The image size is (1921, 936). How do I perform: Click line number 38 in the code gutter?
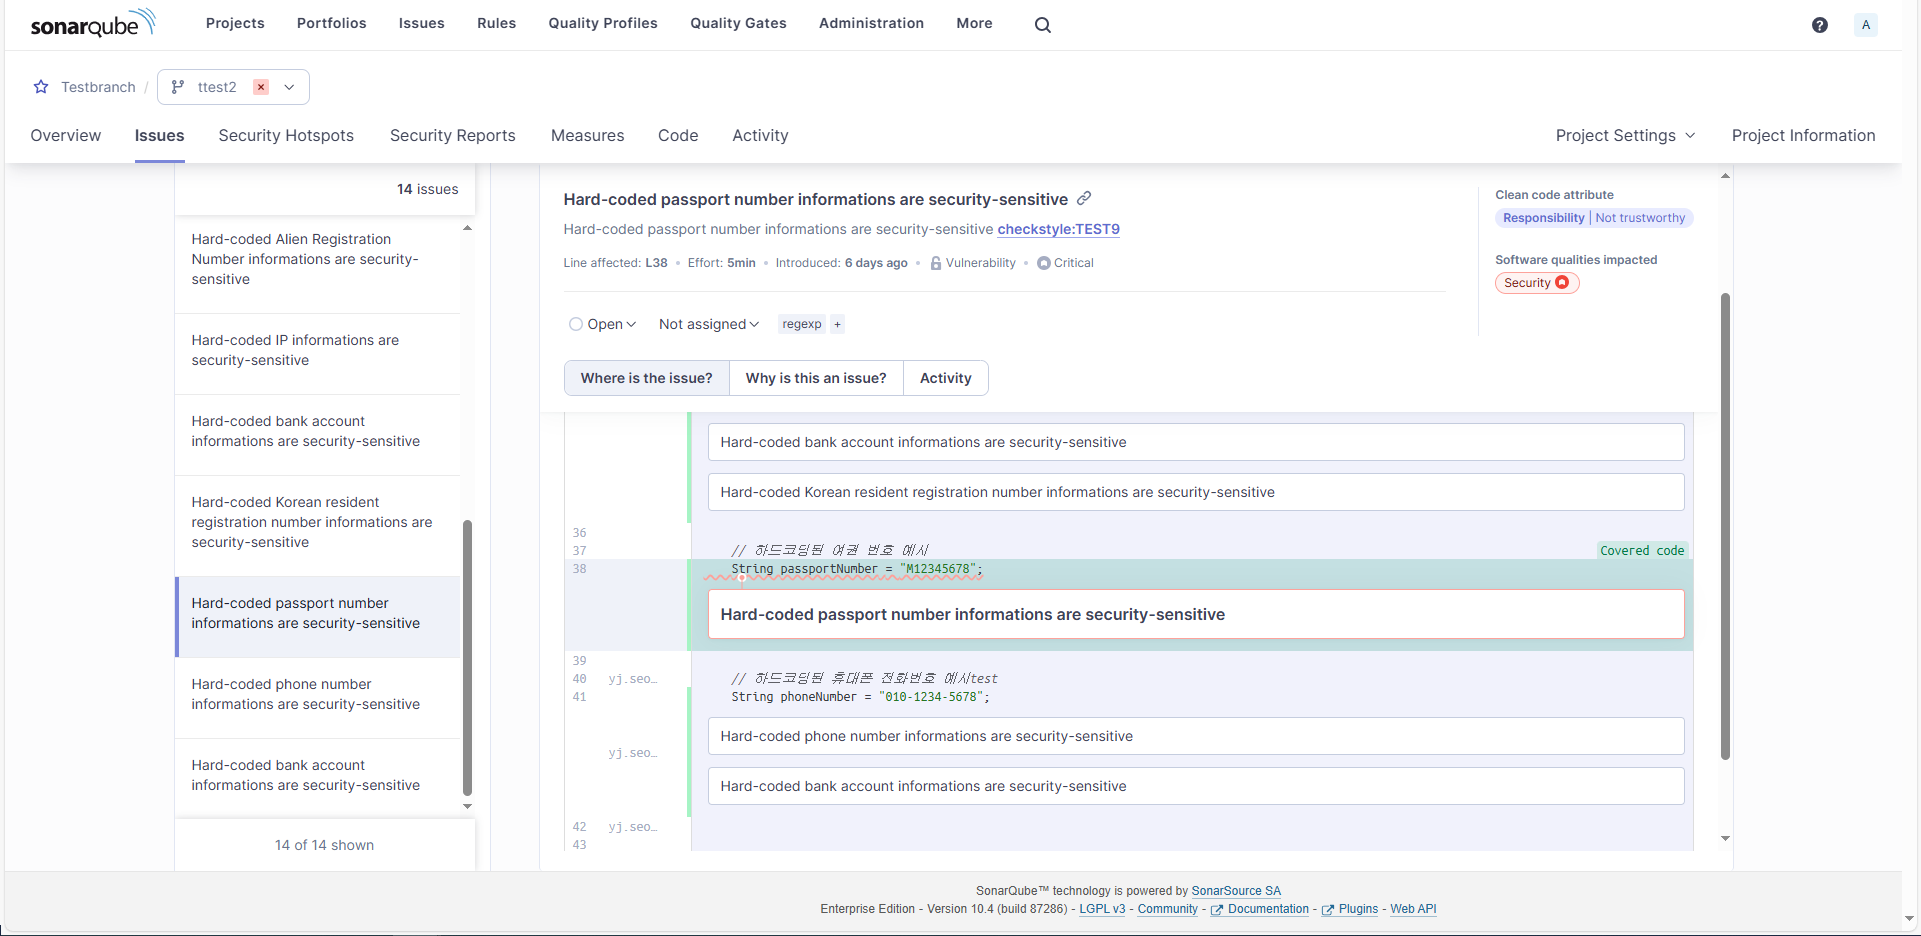click(x=579, y=569)
